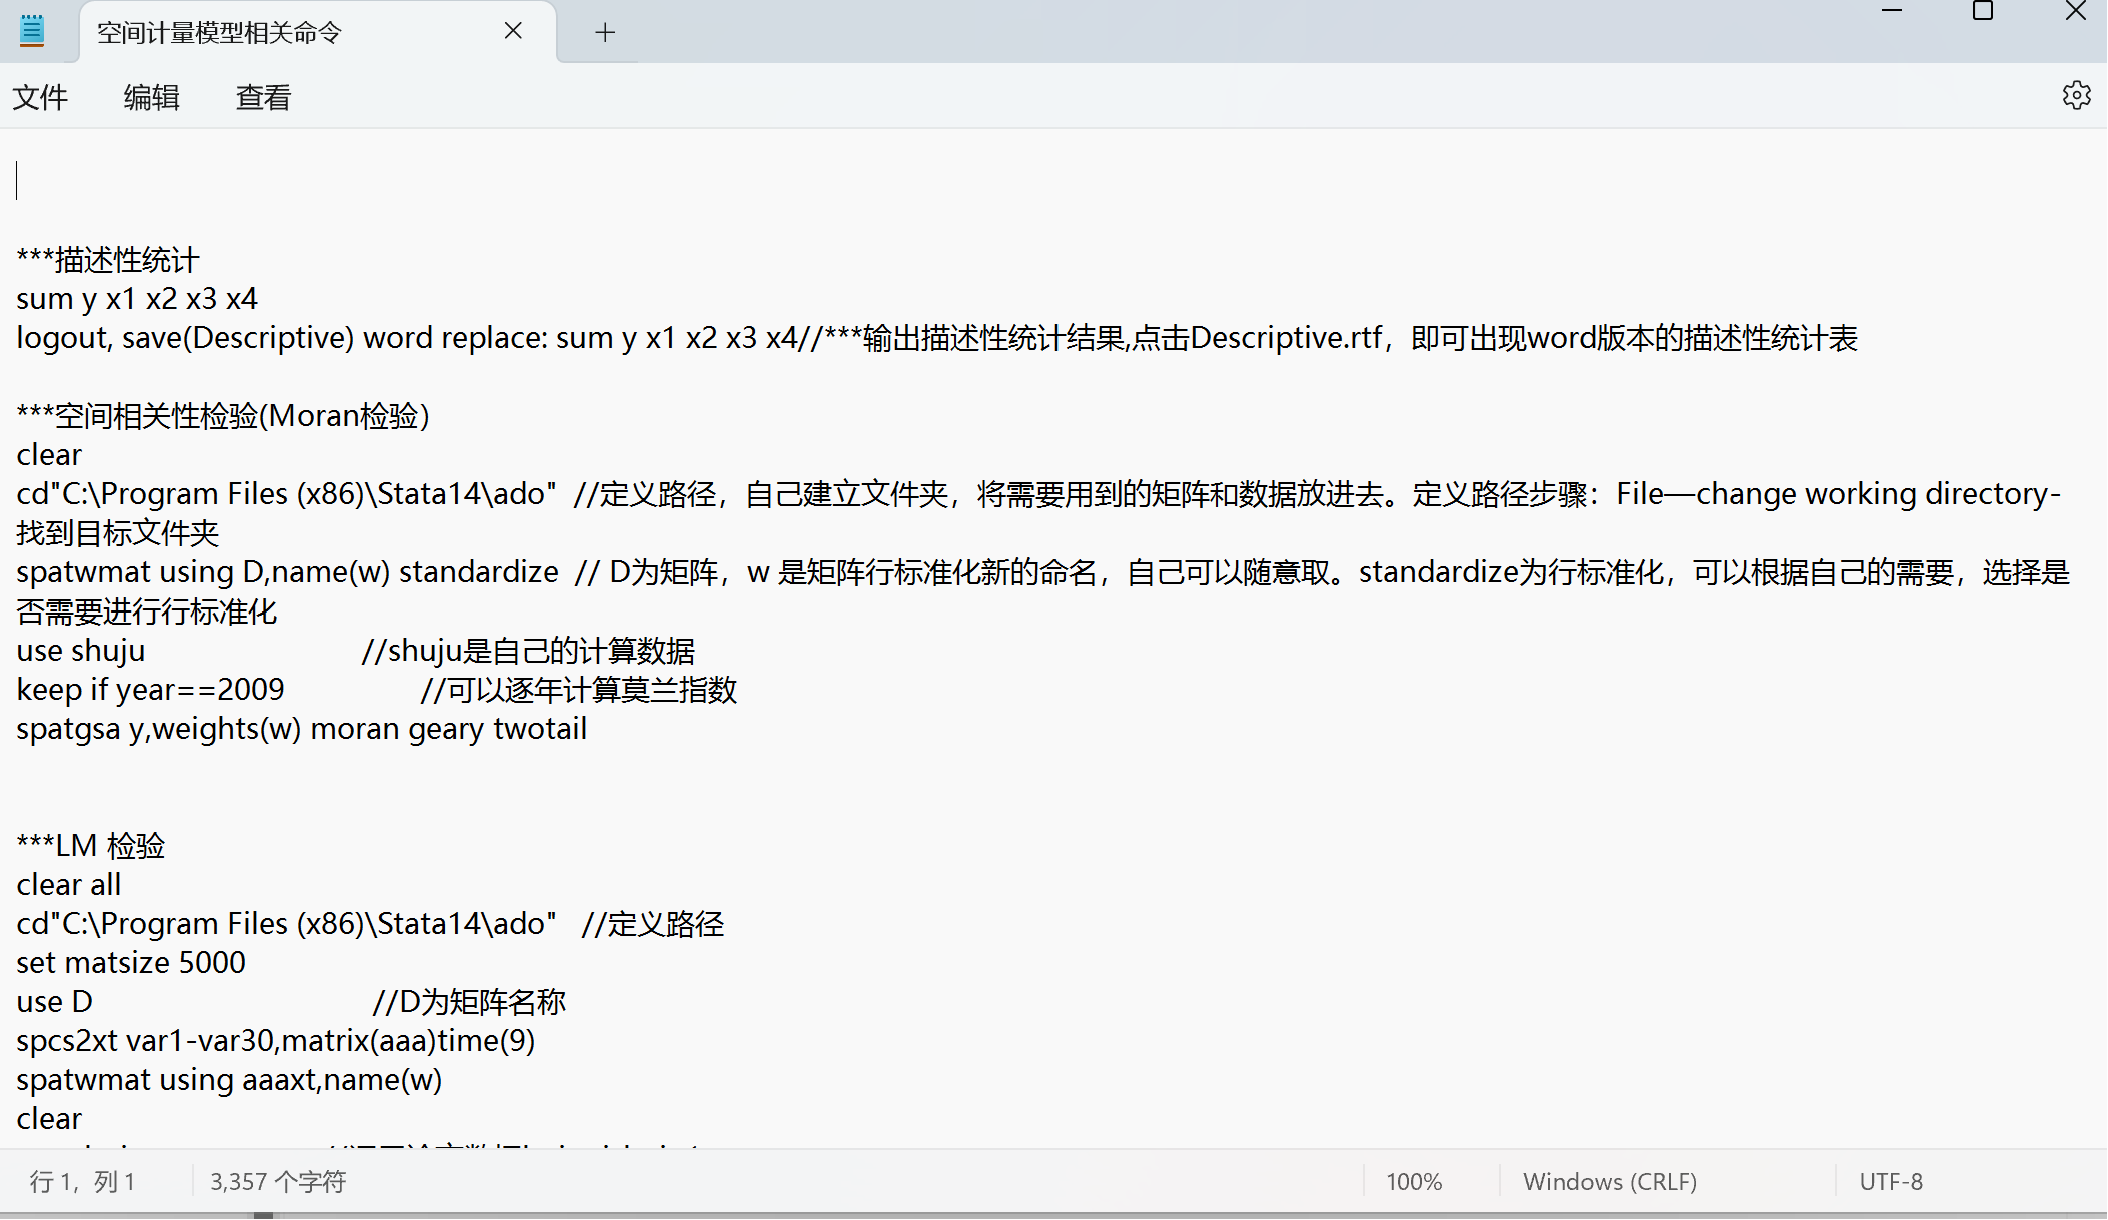Close the Notepad window
Screen dimensions: 2108x1220
[2075, 12]
